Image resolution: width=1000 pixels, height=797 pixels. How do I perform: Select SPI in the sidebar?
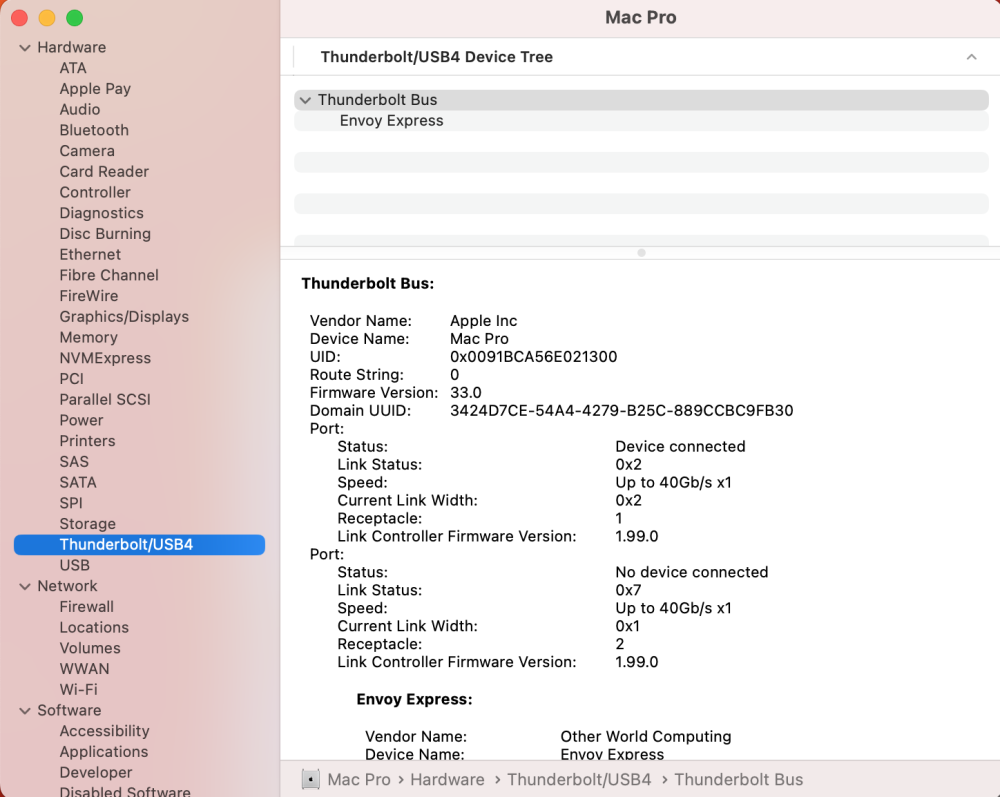[71, 503]
